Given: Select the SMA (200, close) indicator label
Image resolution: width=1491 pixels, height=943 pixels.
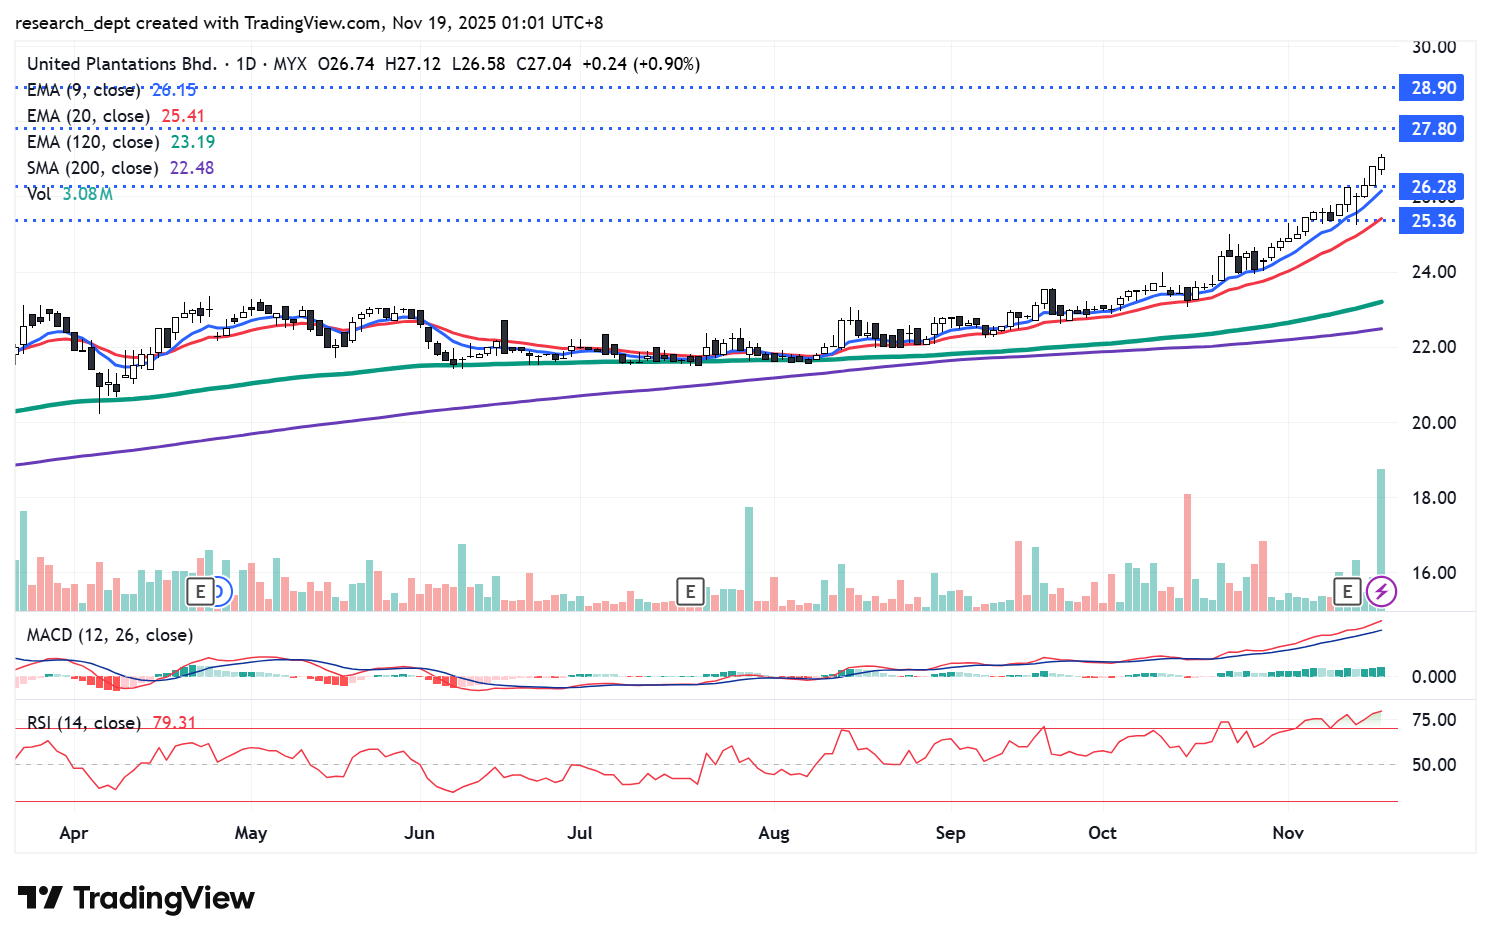Looking at the screenshot, I should [x=93, y=168].
